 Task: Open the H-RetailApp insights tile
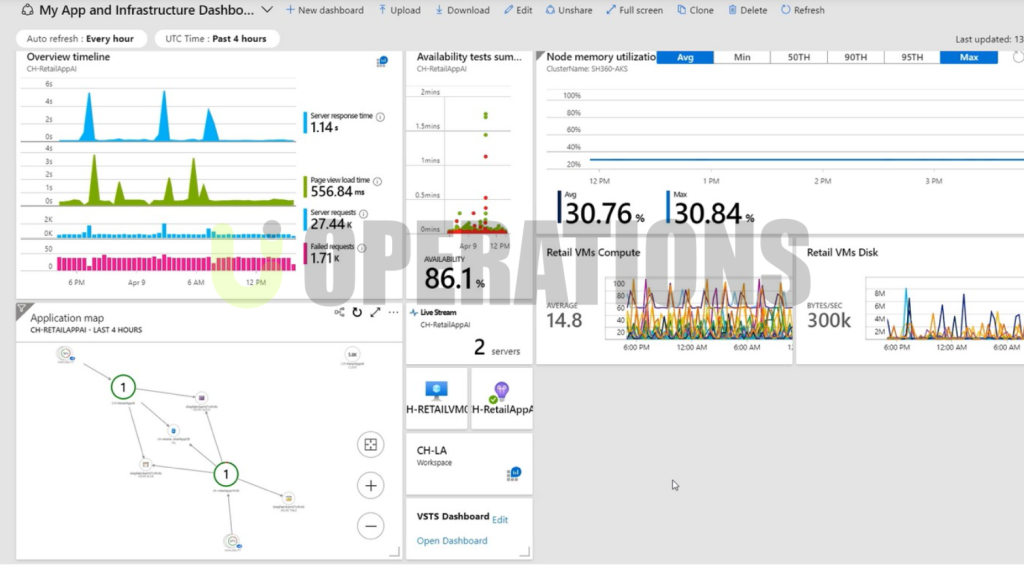(502, 398)
